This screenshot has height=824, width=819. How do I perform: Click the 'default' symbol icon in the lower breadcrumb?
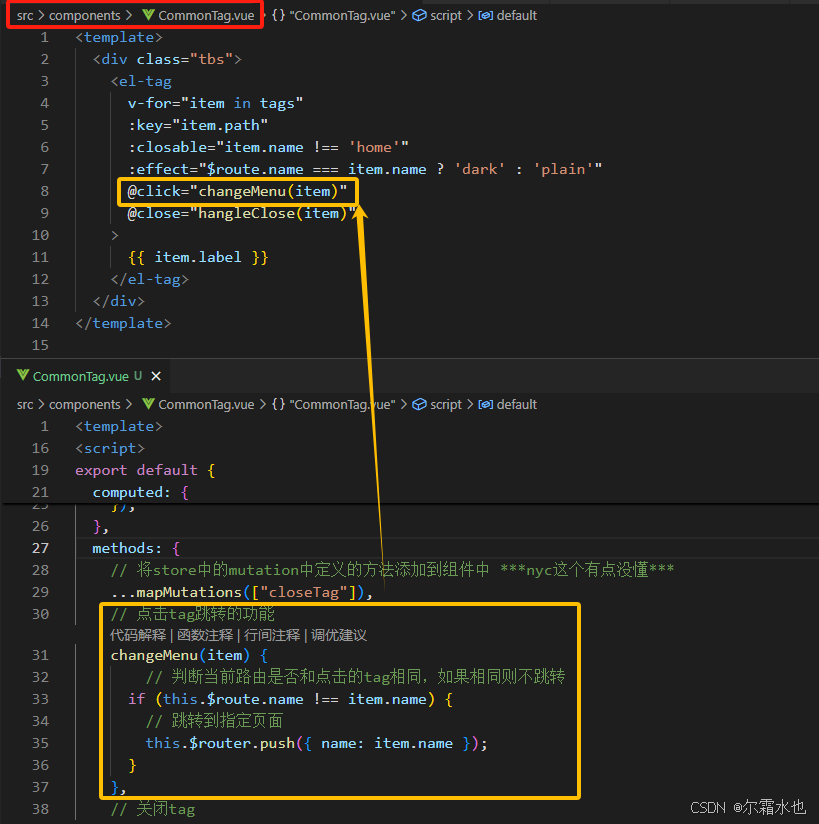(485, 404)
